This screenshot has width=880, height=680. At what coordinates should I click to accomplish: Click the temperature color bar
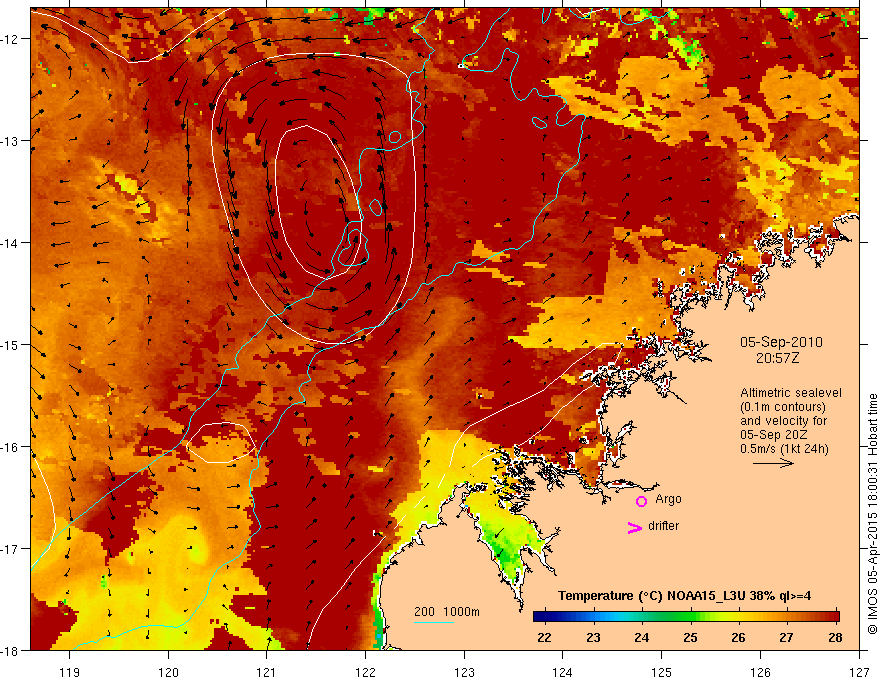click(686, 617)
